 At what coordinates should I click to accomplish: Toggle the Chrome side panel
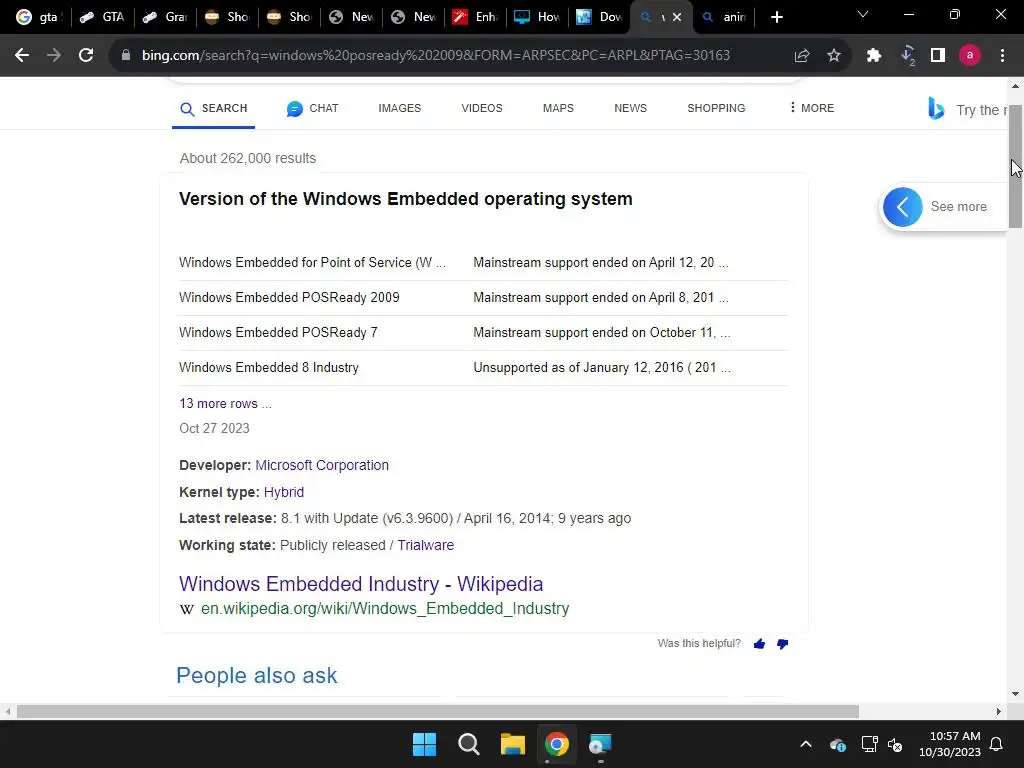938,56
